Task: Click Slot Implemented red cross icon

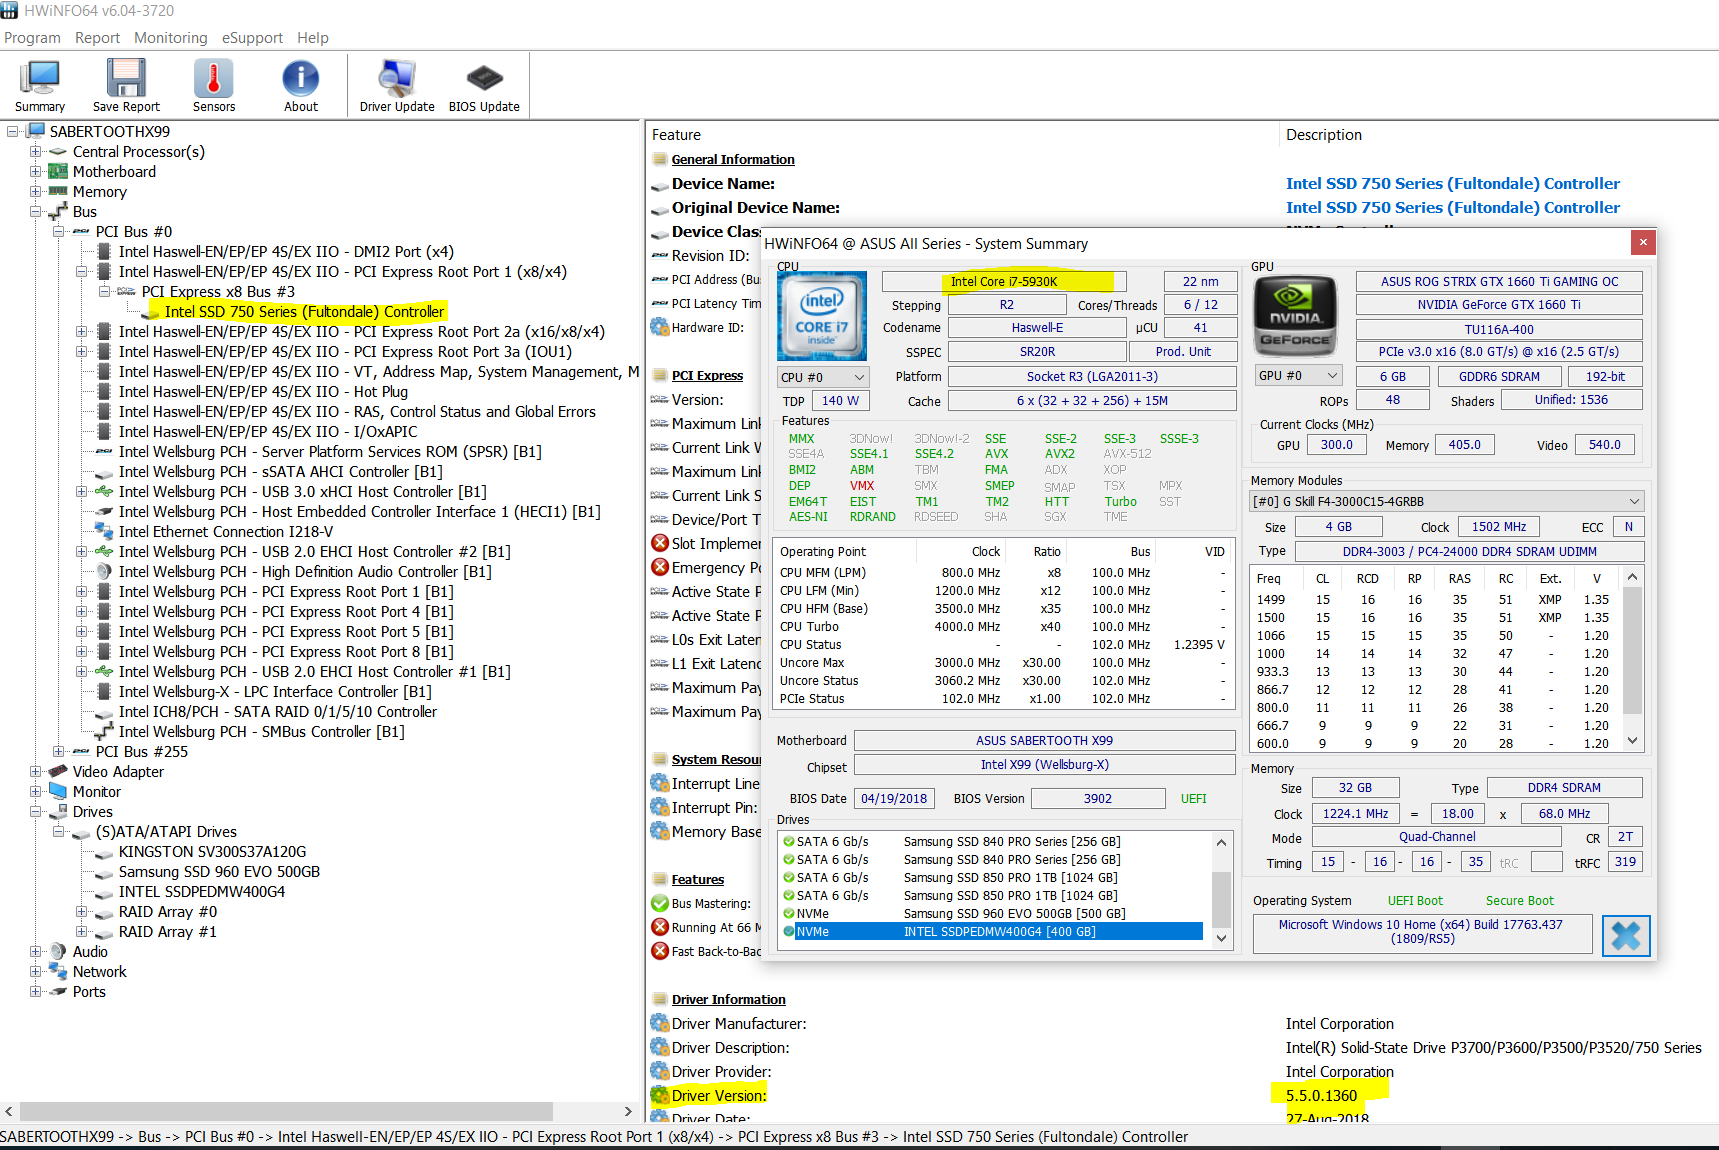Action: pyautogui.click(x=660, y=543)
